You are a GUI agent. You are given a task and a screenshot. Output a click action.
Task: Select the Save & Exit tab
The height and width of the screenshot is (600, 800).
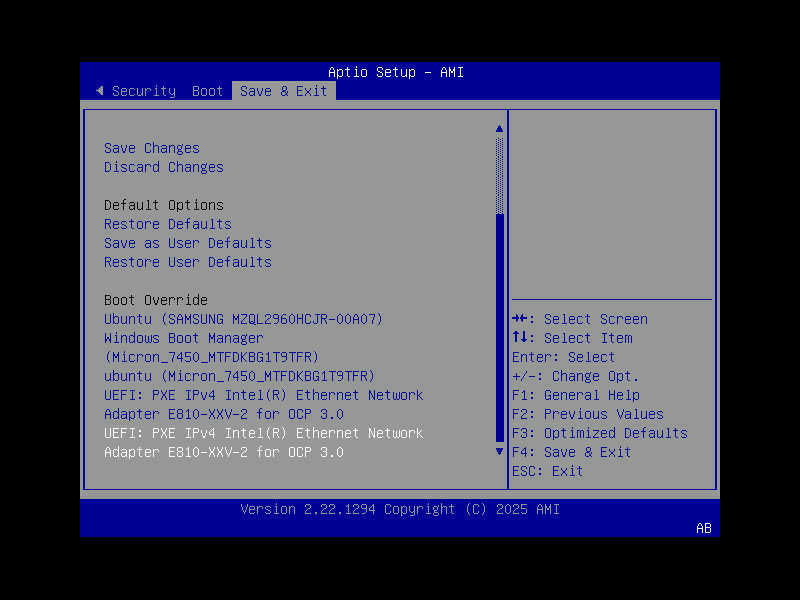click(x=284, y=91)
